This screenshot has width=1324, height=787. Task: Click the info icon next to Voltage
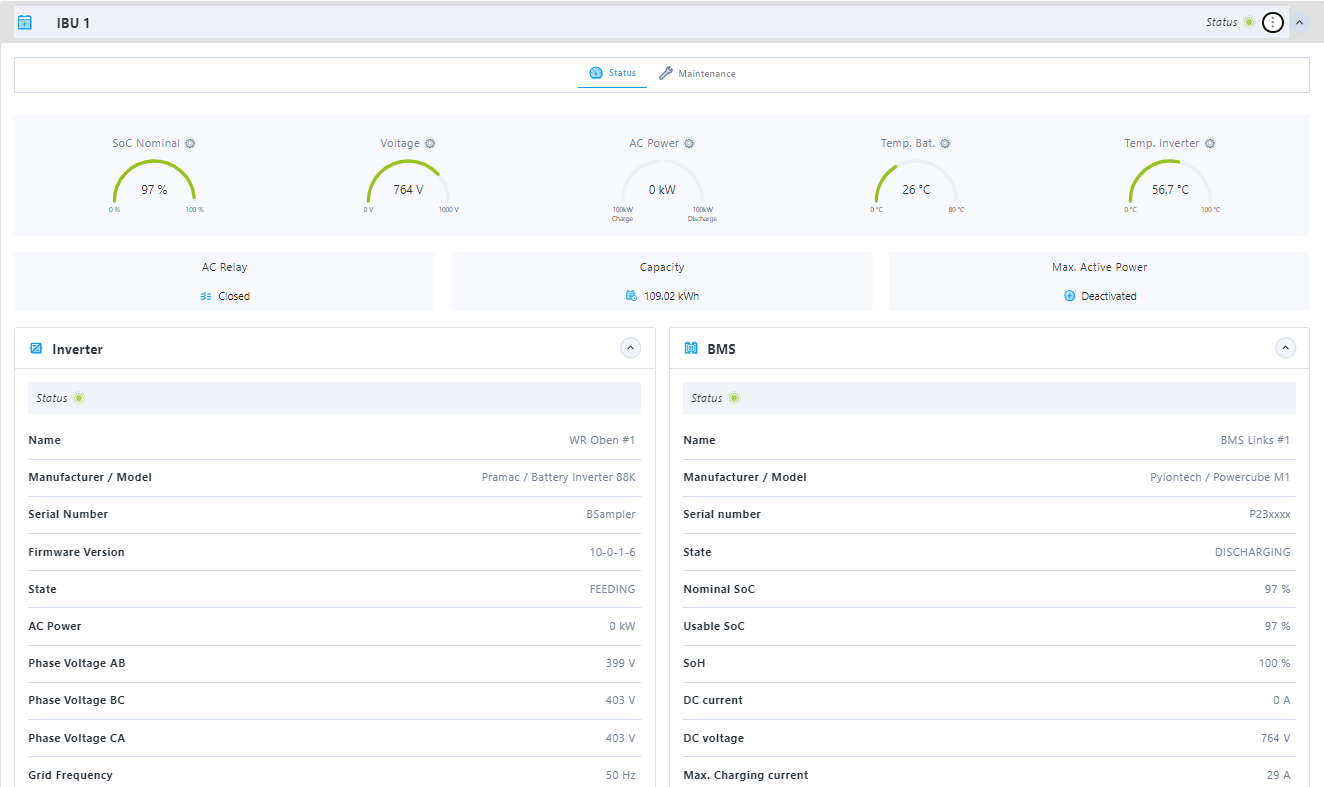pos(430,143)
